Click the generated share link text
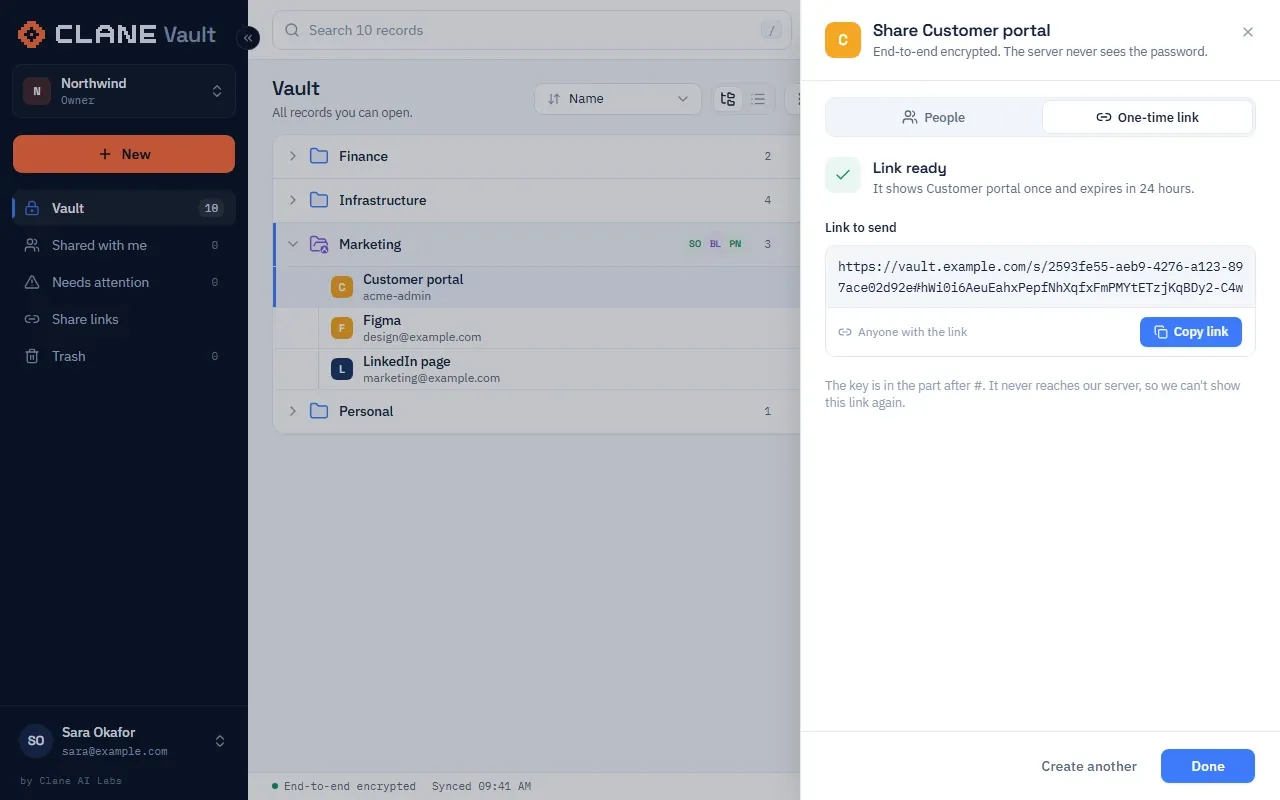Viewport: 1280px width, 800px height. click(x=1040, y=277)
